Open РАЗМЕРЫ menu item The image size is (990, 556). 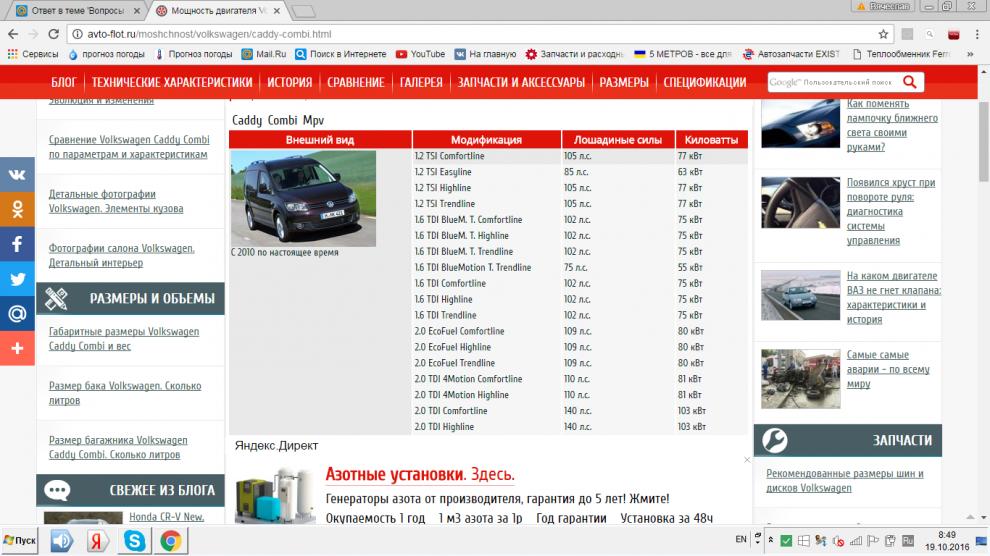point(624,83)
